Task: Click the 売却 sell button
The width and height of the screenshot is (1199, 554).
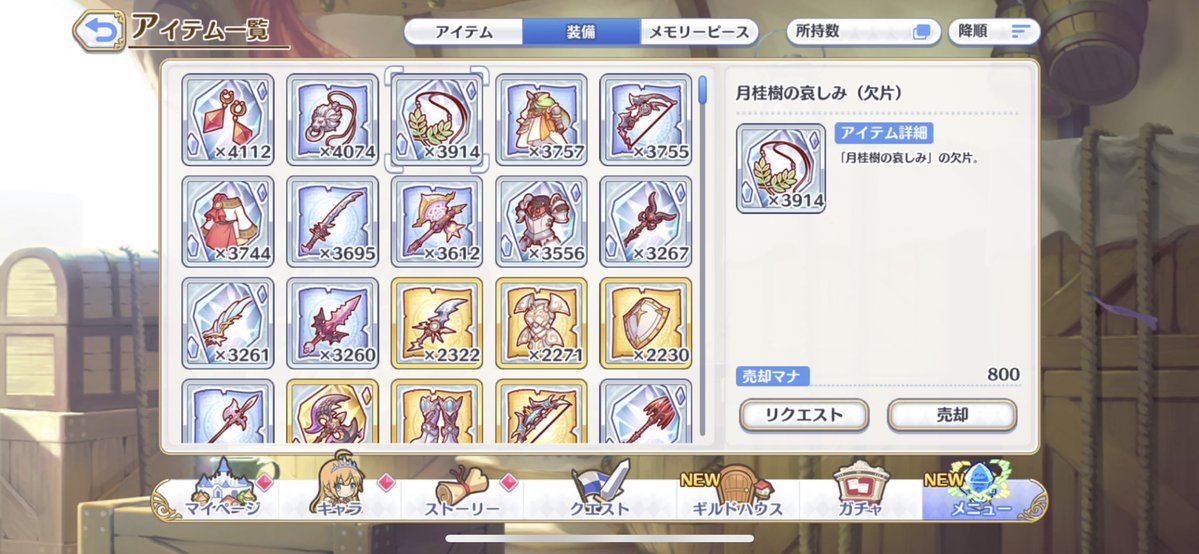Action: click(952, 415)
